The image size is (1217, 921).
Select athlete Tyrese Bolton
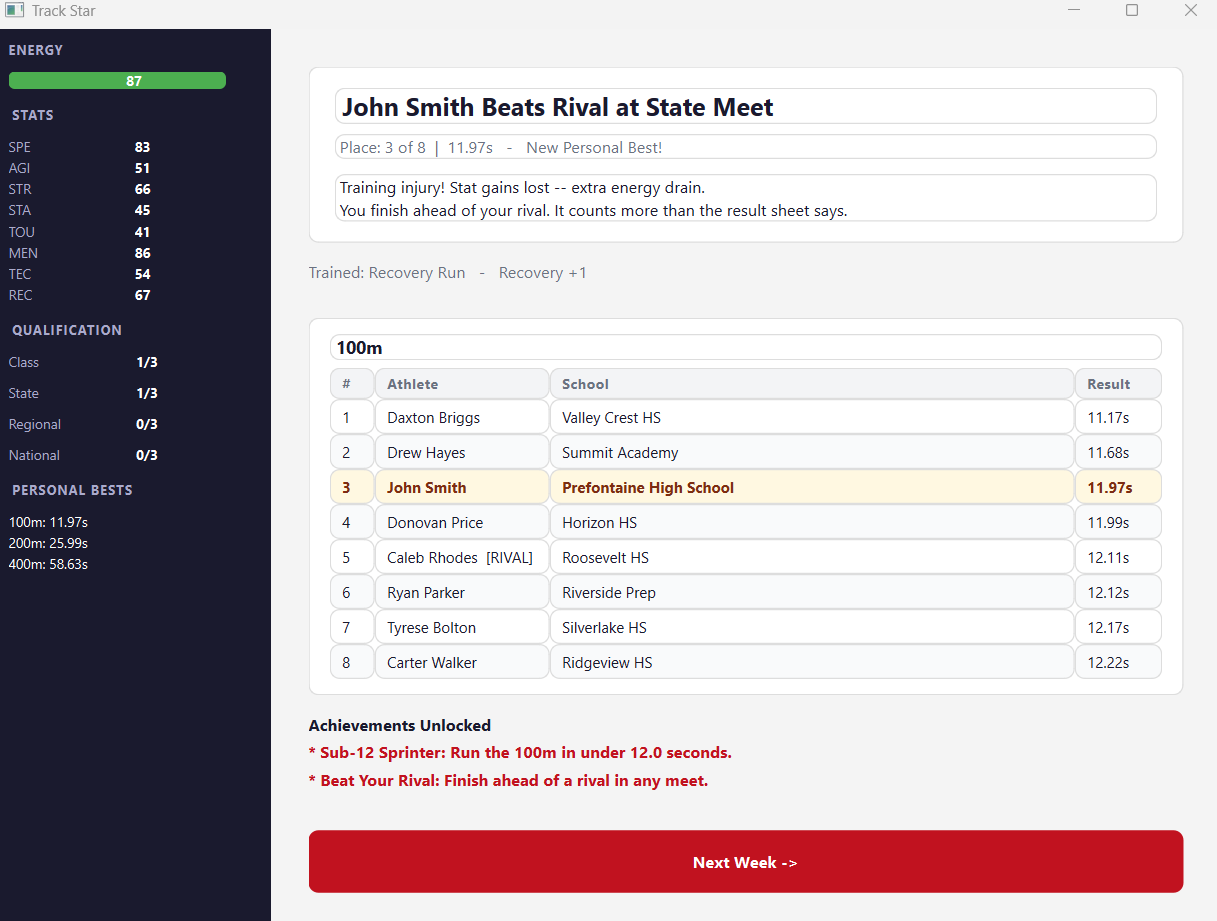pyautogui.click(x=462, y=627)
